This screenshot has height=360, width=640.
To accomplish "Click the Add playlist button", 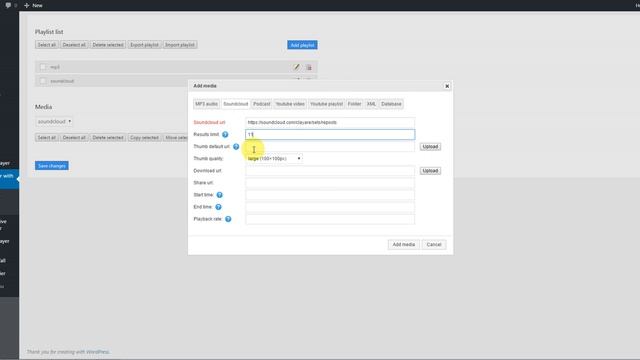I will (302, 45).
